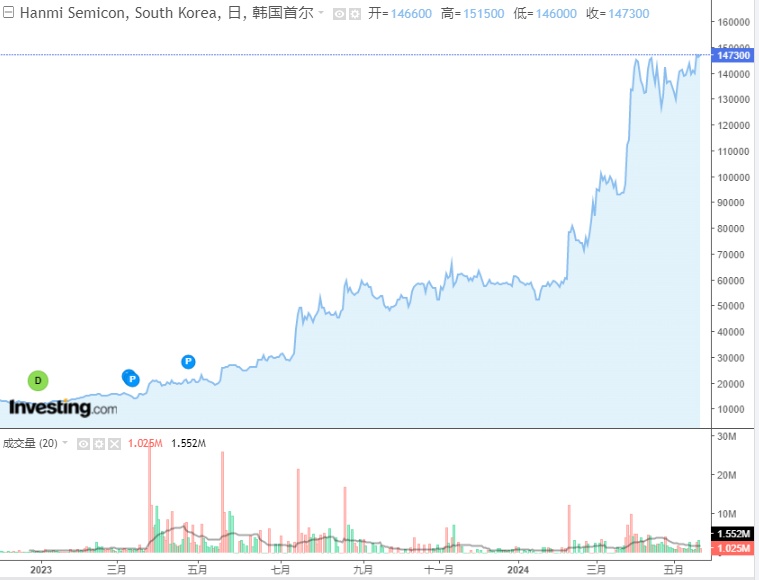
Task: Click the 七月 label on time axis
Action: pos(280,569)
